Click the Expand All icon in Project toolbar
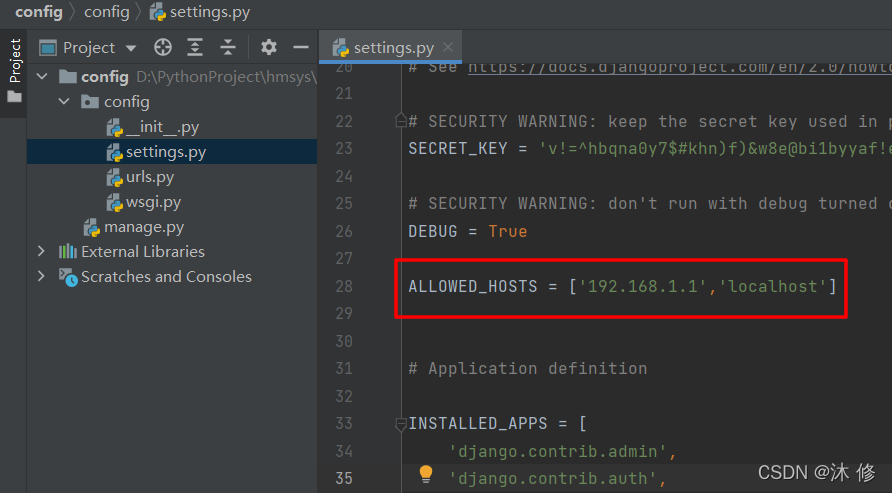Image resolution: width=892 pixels, height=493 pixels. [x=195, y=47]
